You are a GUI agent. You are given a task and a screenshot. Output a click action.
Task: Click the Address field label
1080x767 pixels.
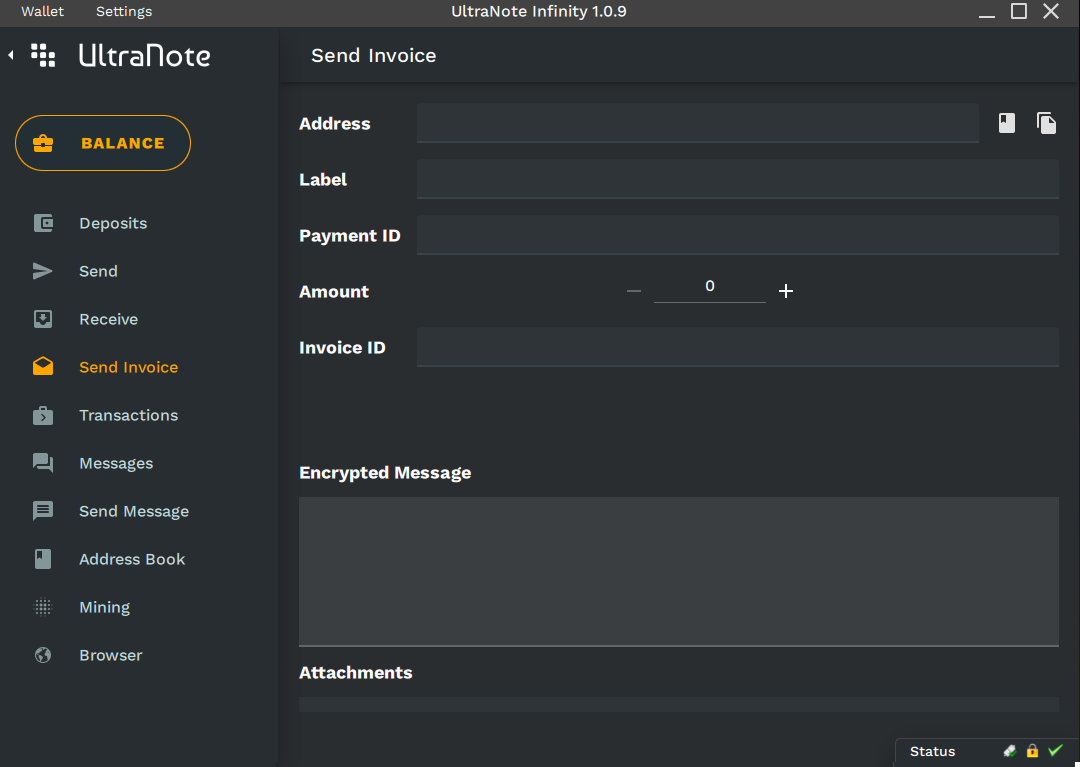(335, 124)
